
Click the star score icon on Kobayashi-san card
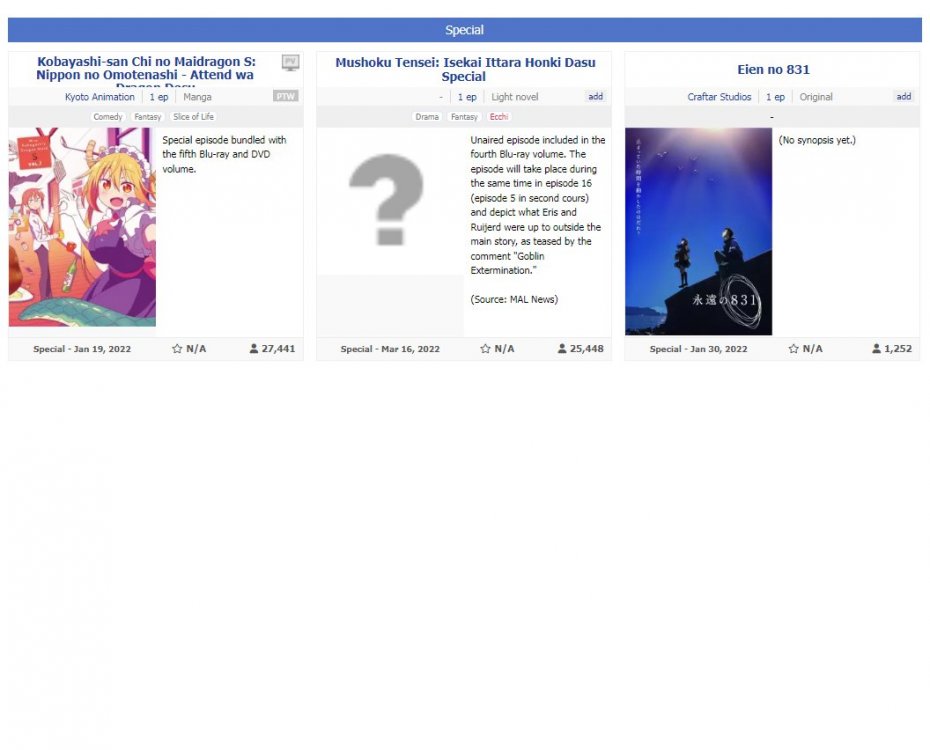pyautogui.click(x=177, y=349)
